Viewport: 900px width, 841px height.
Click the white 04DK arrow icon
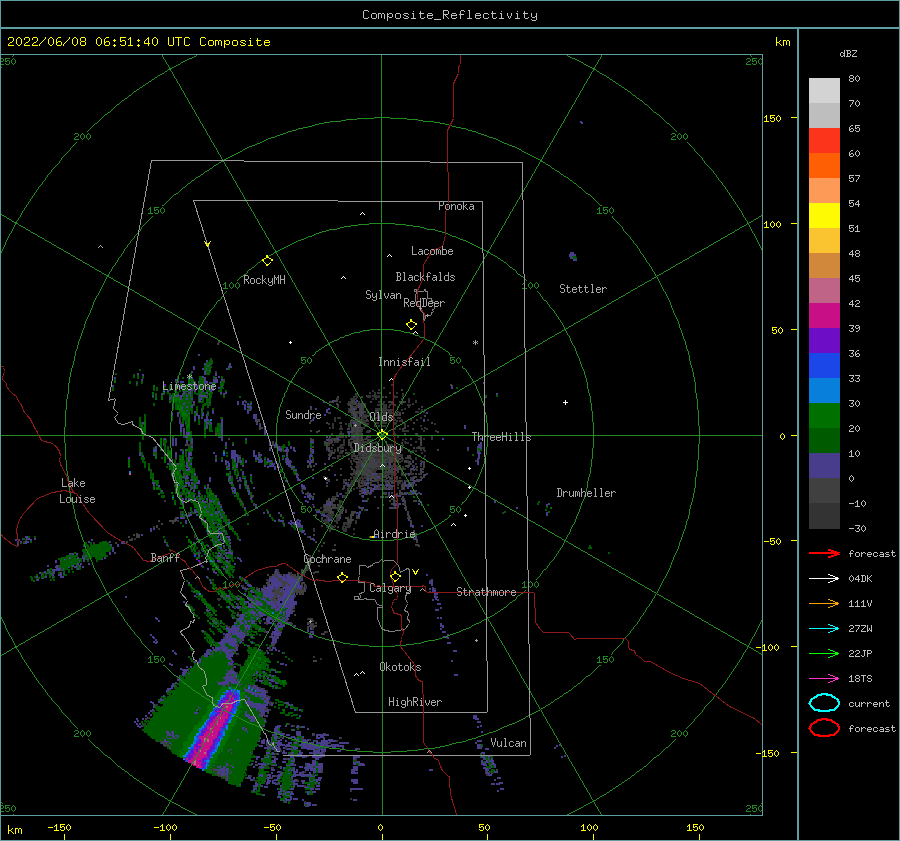click(824, 578)
